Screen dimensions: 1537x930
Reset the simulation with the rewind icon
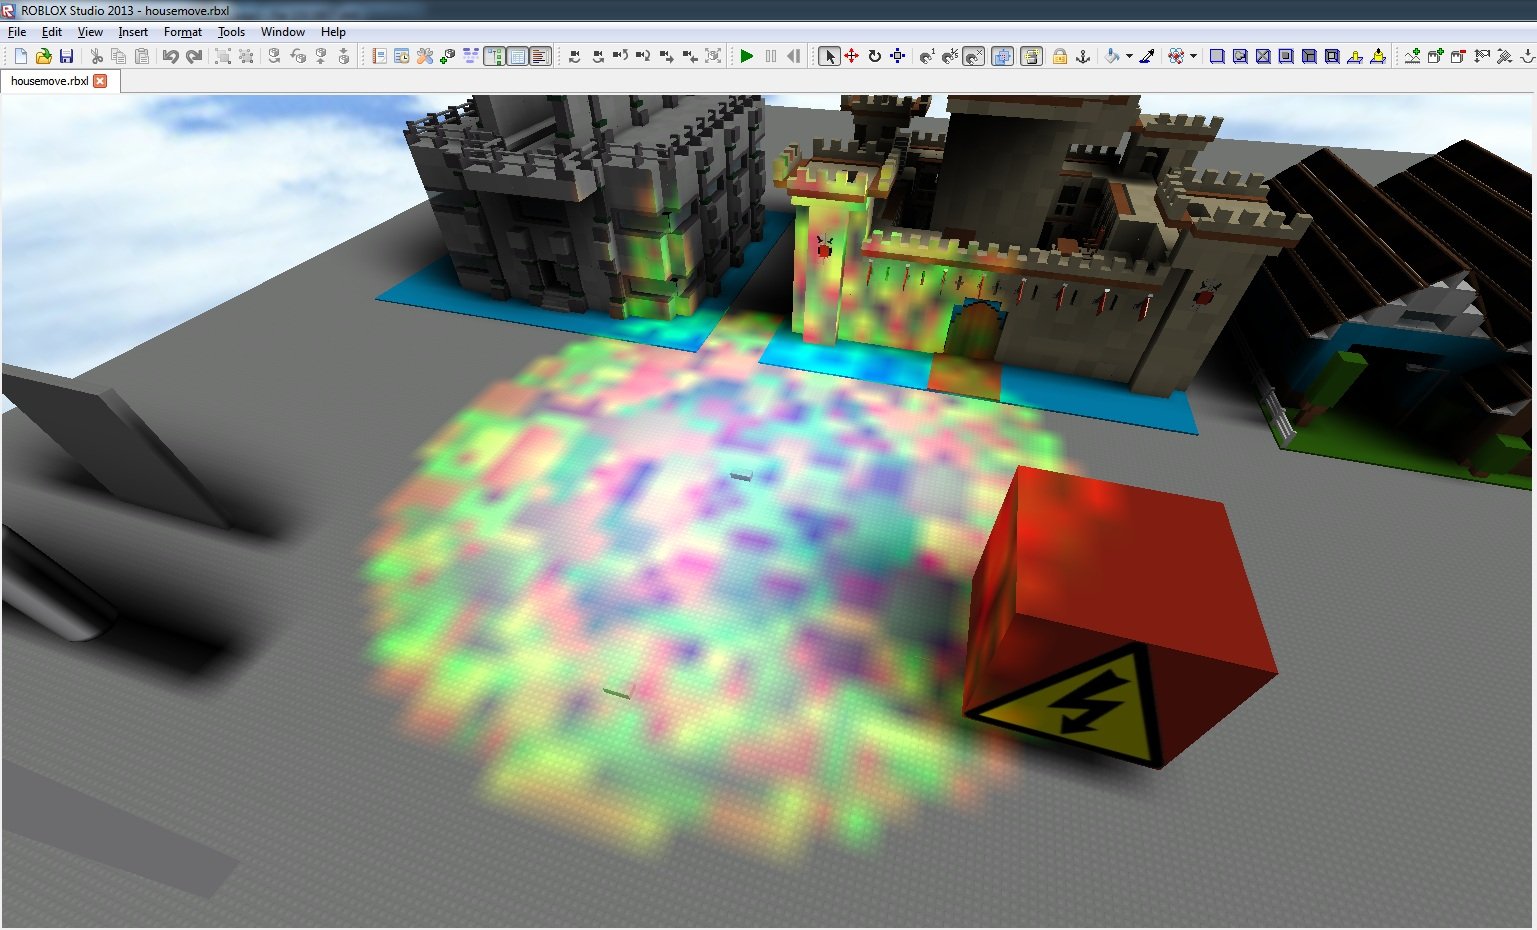tap(793, 56)
